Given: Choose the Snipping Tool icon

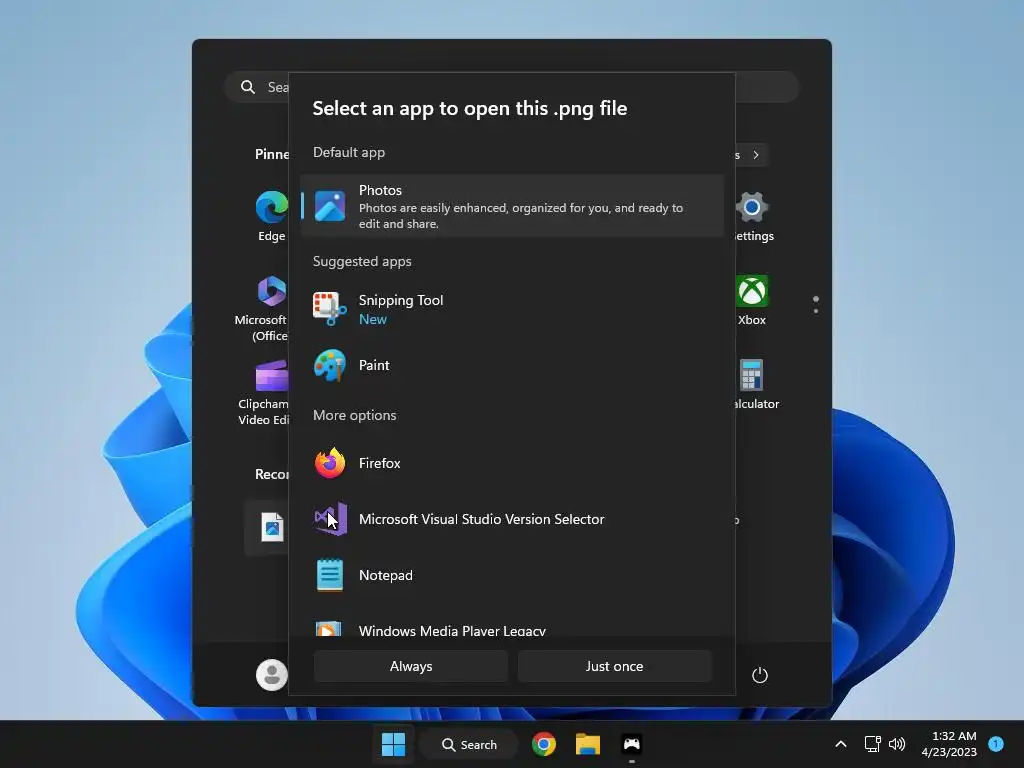Looking at the screenshot, I should pos(330,309).
